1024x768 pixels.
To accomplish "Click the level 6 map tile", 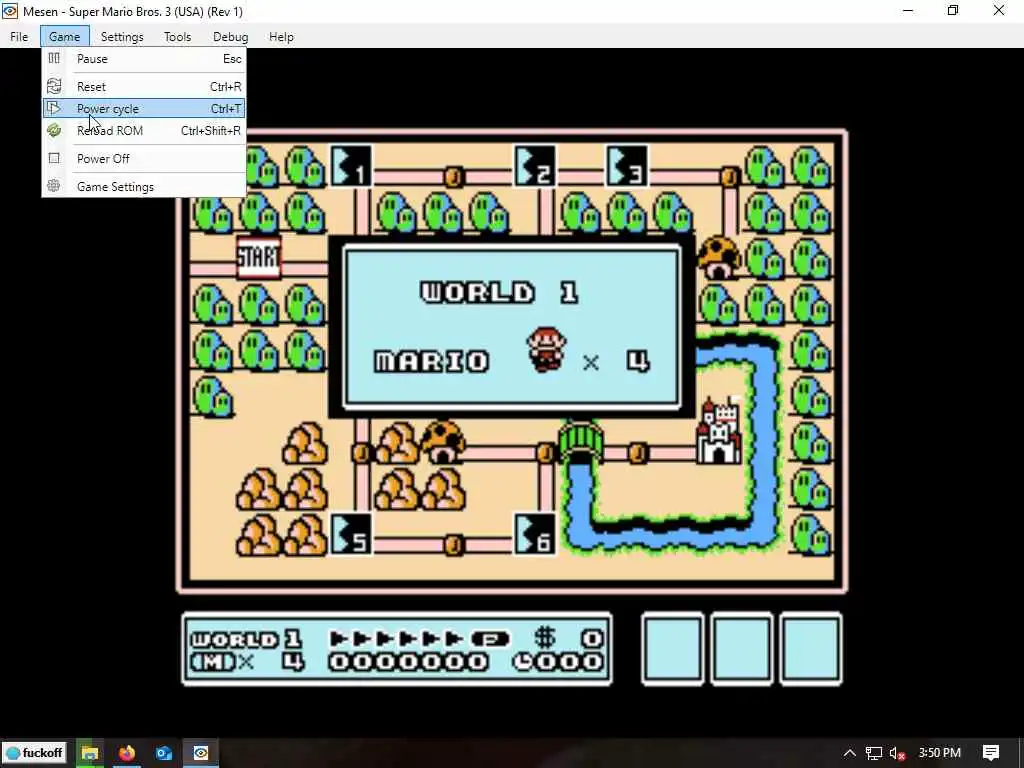I will tap(536, 534).
